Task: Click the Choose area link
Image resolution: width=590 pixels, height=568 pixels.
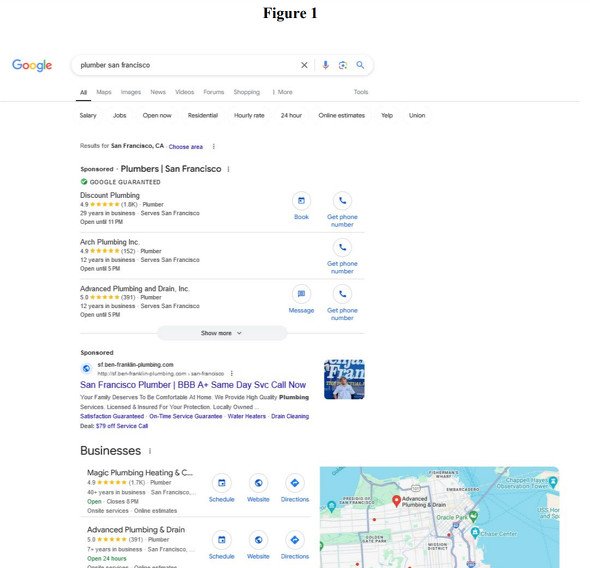Action: click(186, 147)
